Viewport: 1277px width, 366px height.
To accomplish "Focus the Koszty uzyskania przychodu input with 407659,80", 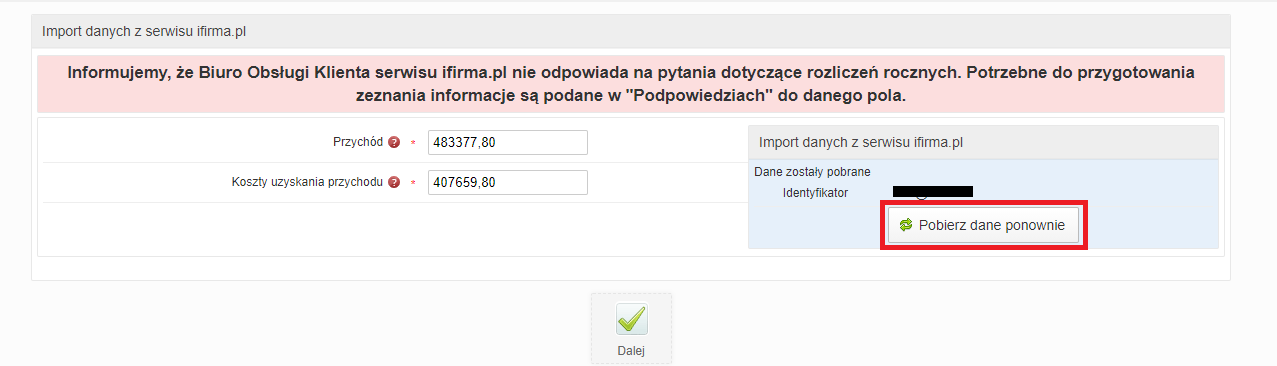I will pyautogui.click(x=507, y=183).
